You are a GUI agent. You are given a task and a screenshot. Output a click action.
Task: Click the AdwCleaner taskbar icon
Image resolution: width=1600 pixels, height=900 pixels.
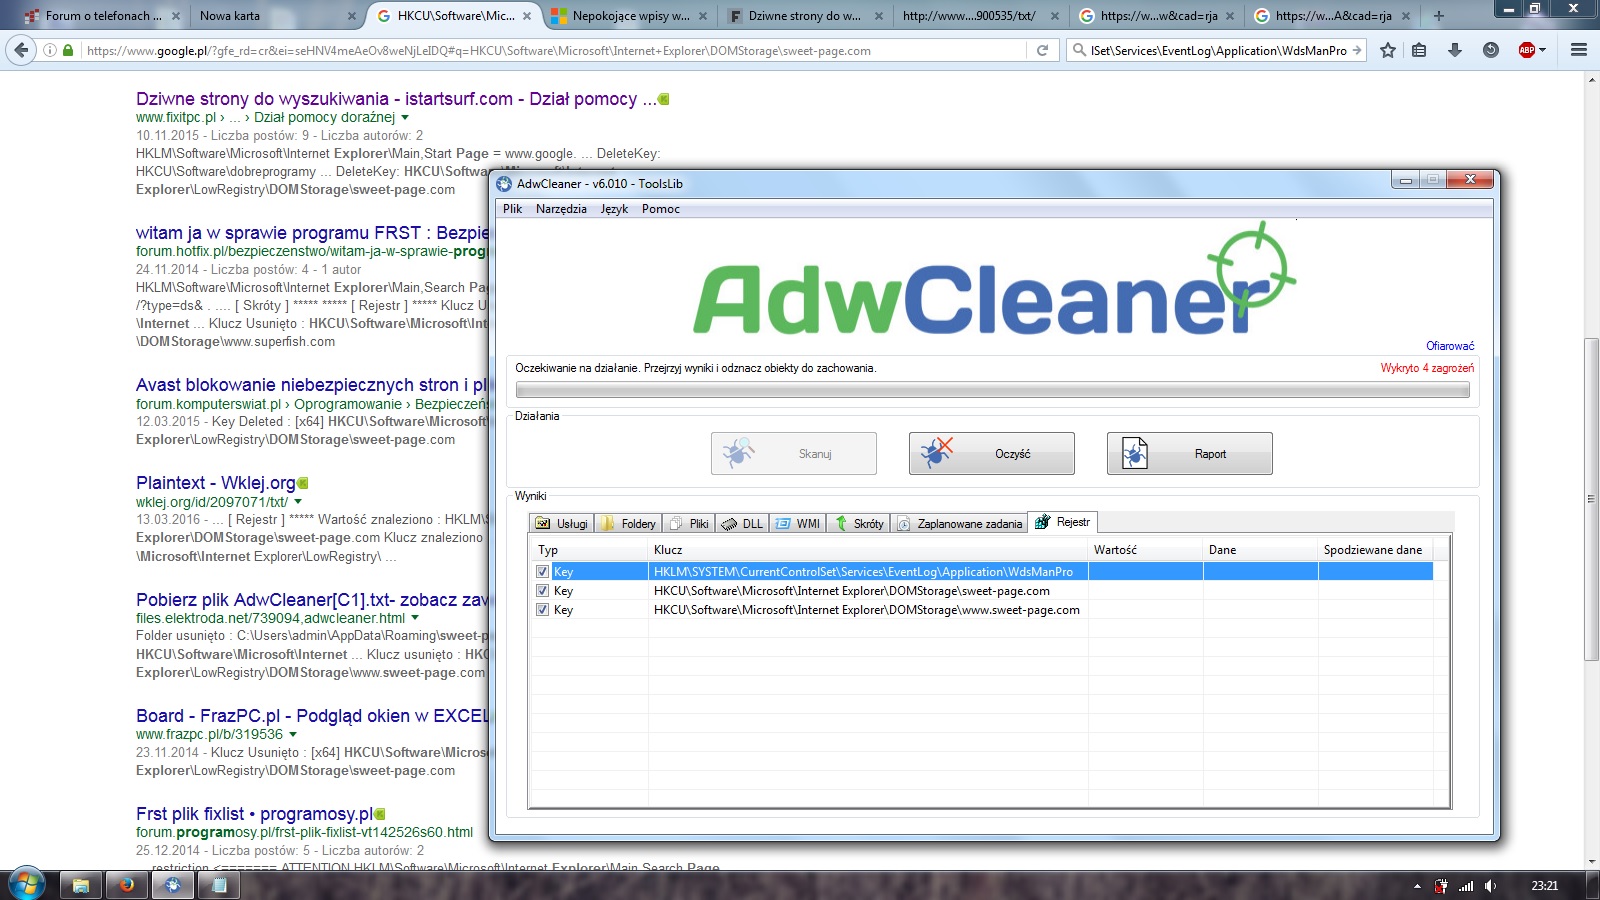[173, 885]
